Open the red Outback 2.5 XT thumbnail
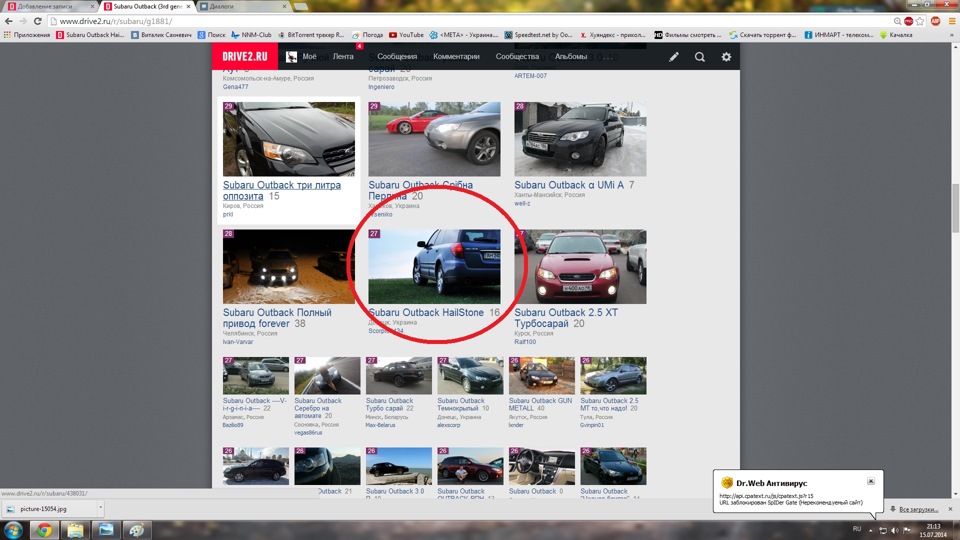960x540 pixels. point(580,266)
